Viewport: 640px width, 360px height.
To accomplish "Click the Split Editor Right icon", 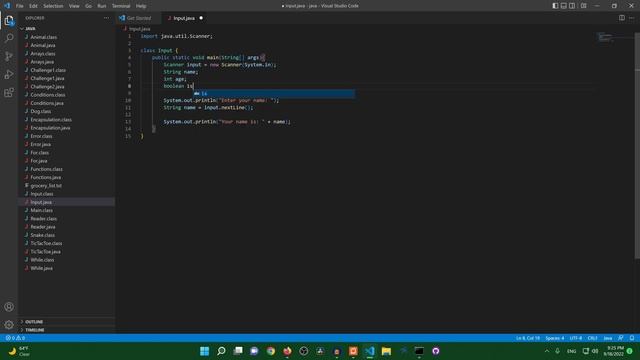I will [622, 18].
